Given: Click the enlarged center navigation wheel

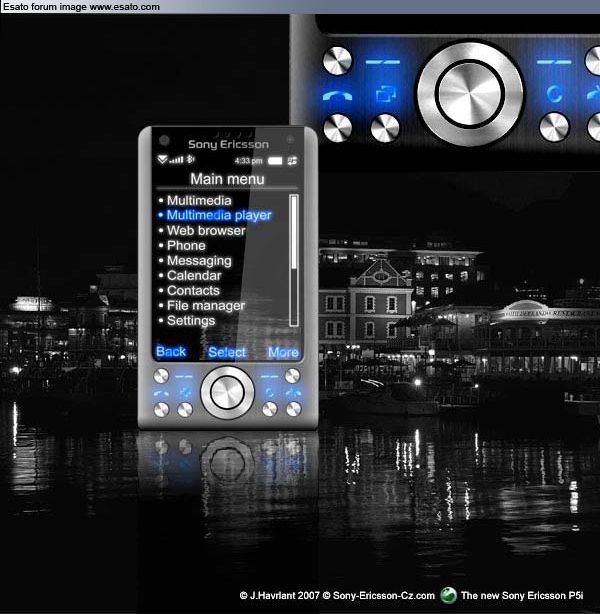Looking at the screenshot, I should [x=470, y=94].
